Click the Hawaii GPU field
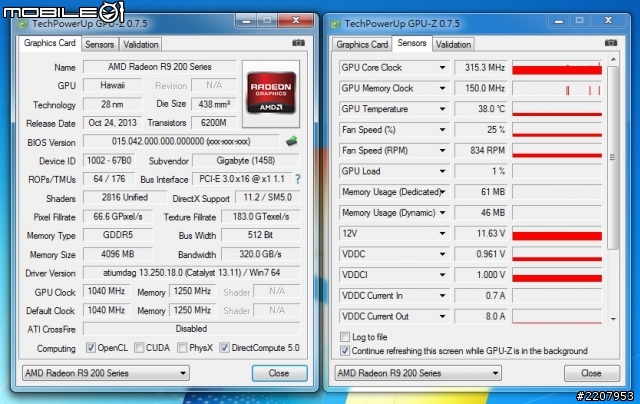640x404 pixels. [113, 85]
